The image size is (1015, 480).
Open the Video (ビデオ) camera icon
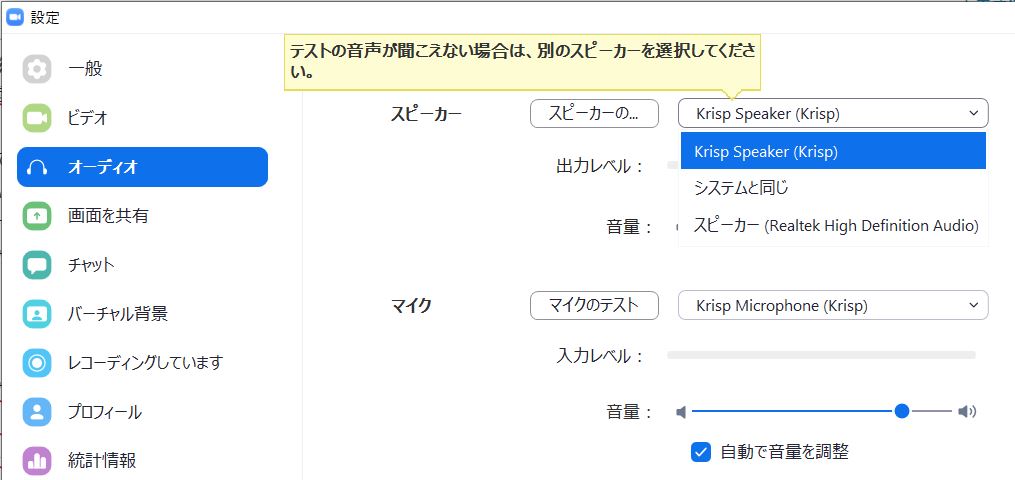point(37,118)
